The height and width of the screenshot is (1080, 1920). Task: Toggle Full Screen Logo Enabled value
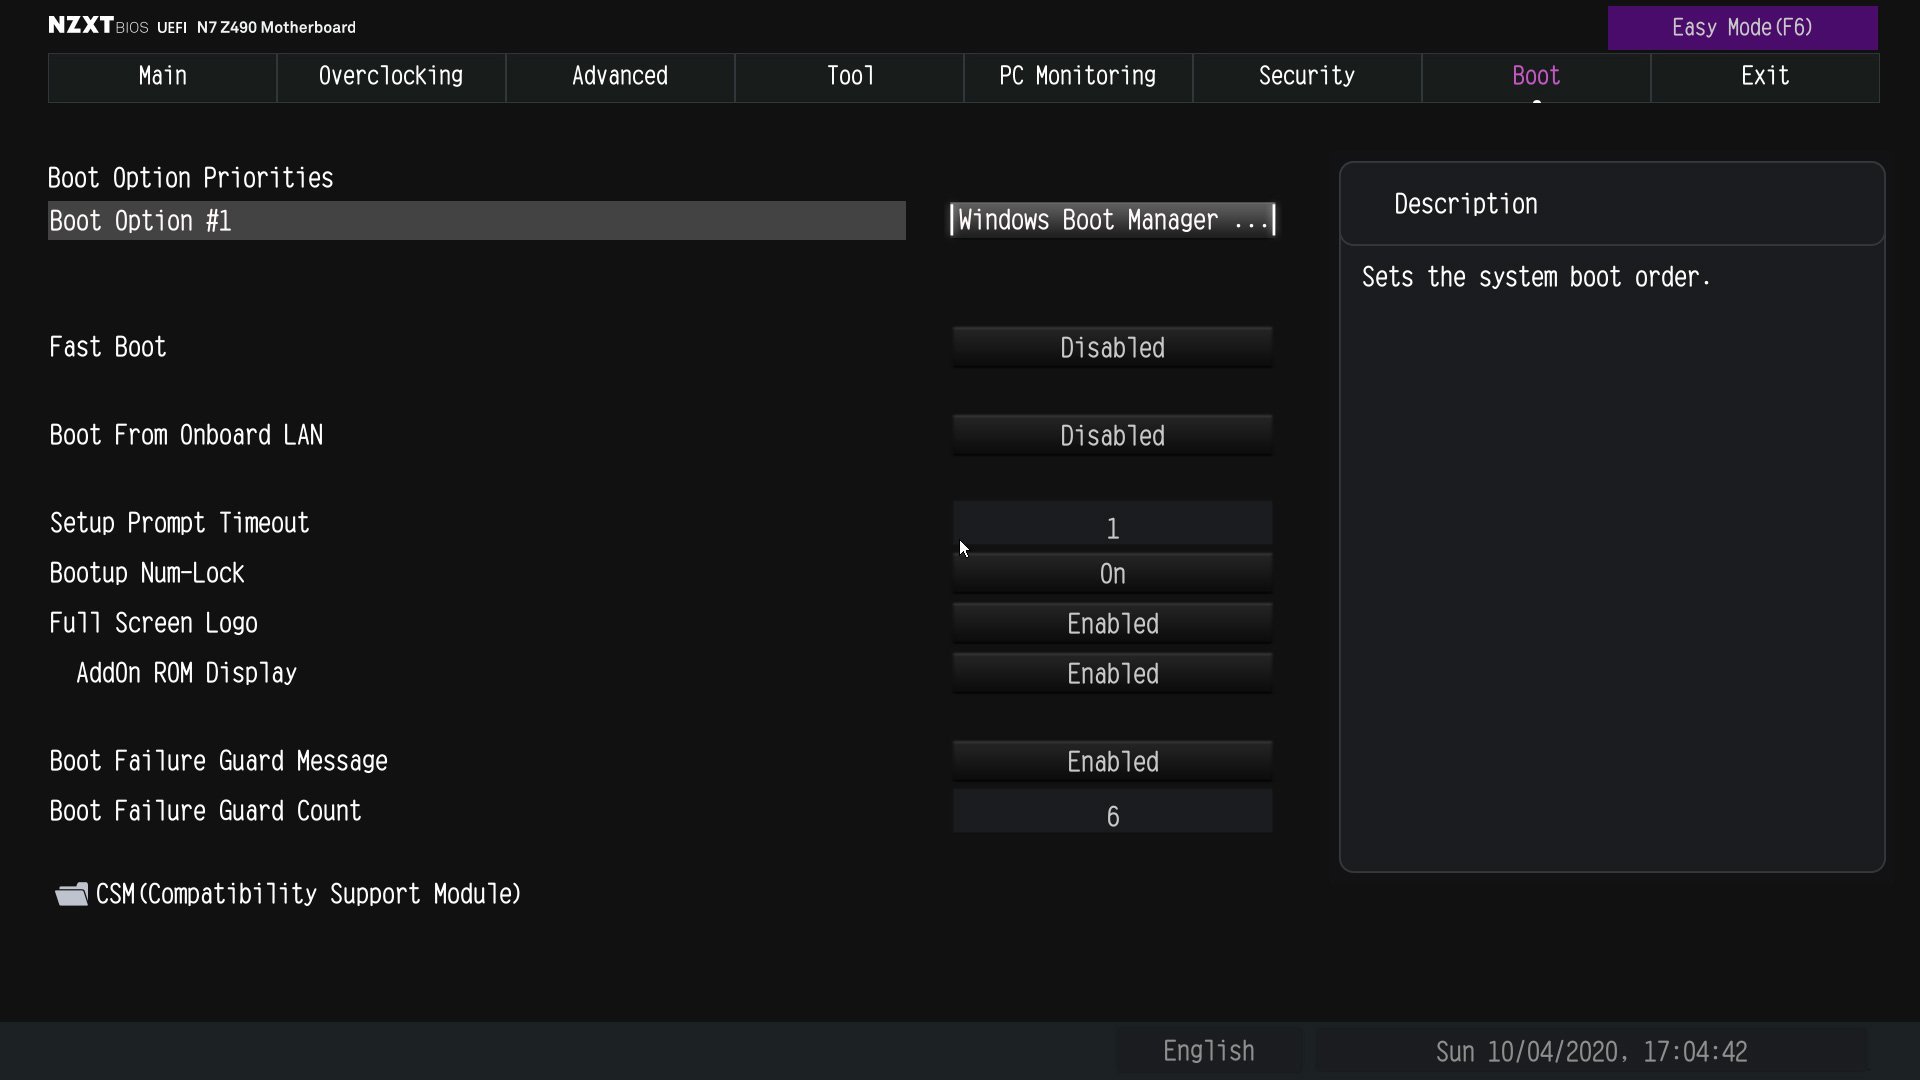point(1112,623)
